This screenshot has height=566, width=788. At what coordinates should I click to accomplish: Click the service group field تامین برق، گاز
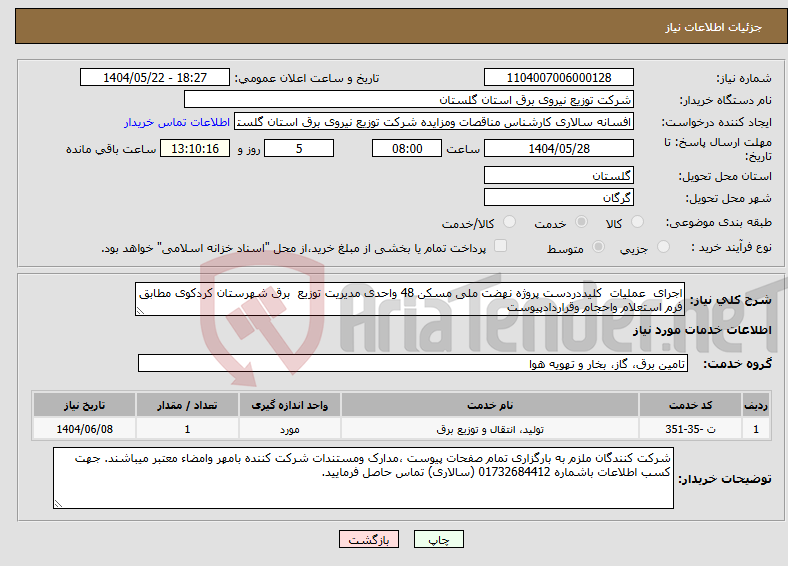(413, 363)
